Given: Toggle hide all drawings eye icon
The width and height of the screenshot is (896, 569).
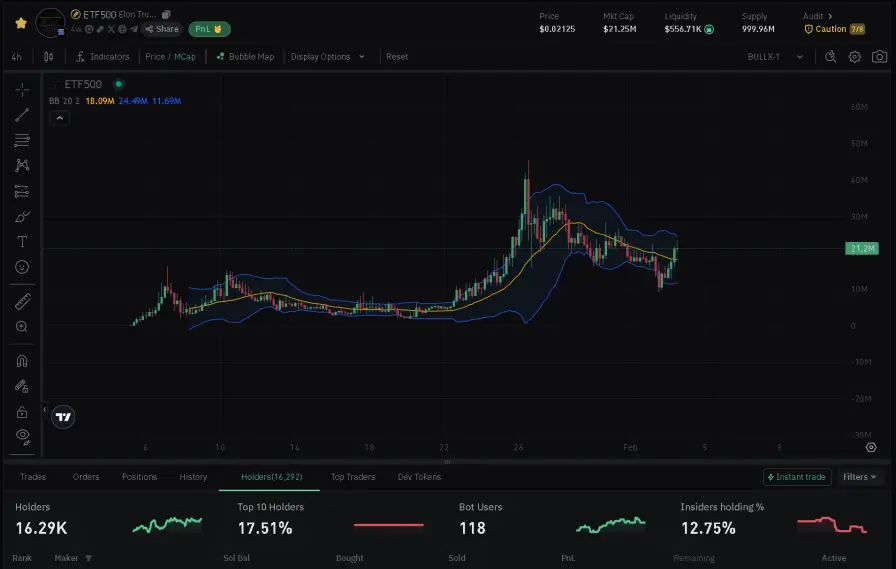Looking at the screenshot, I should (x=22, y=436).
